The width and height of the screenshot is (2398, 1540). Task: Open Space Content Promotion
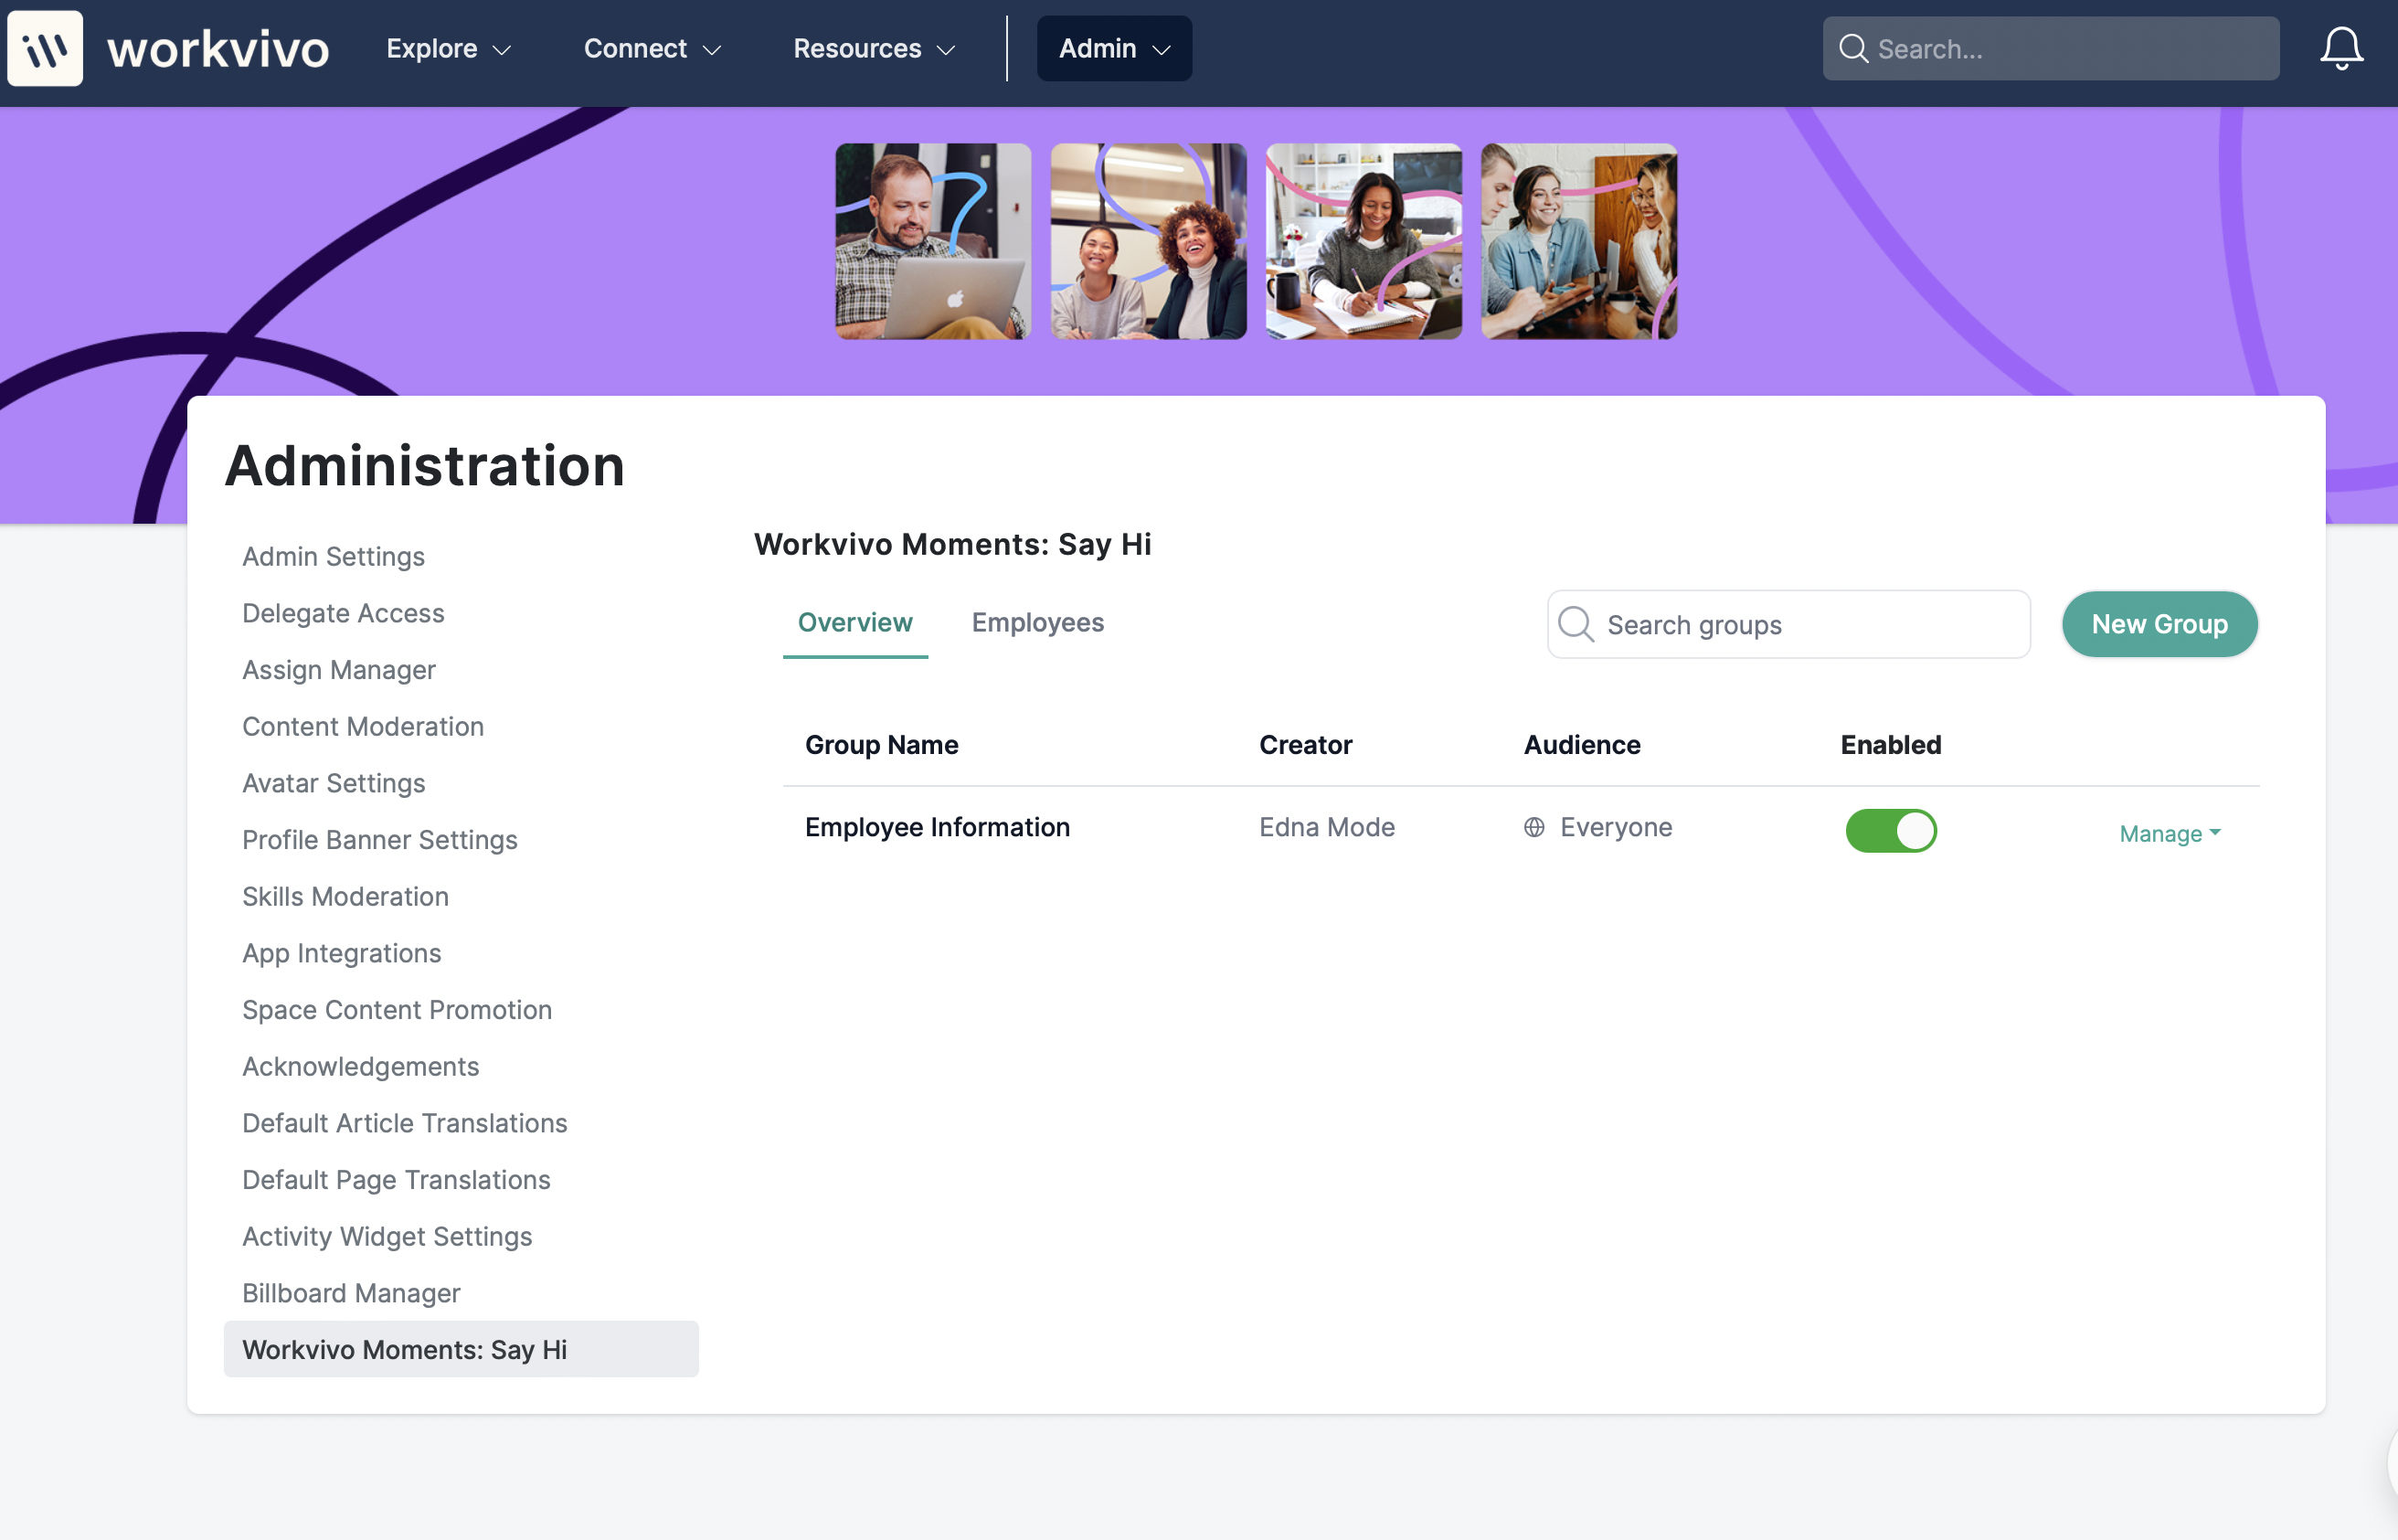coord(397,1009)
